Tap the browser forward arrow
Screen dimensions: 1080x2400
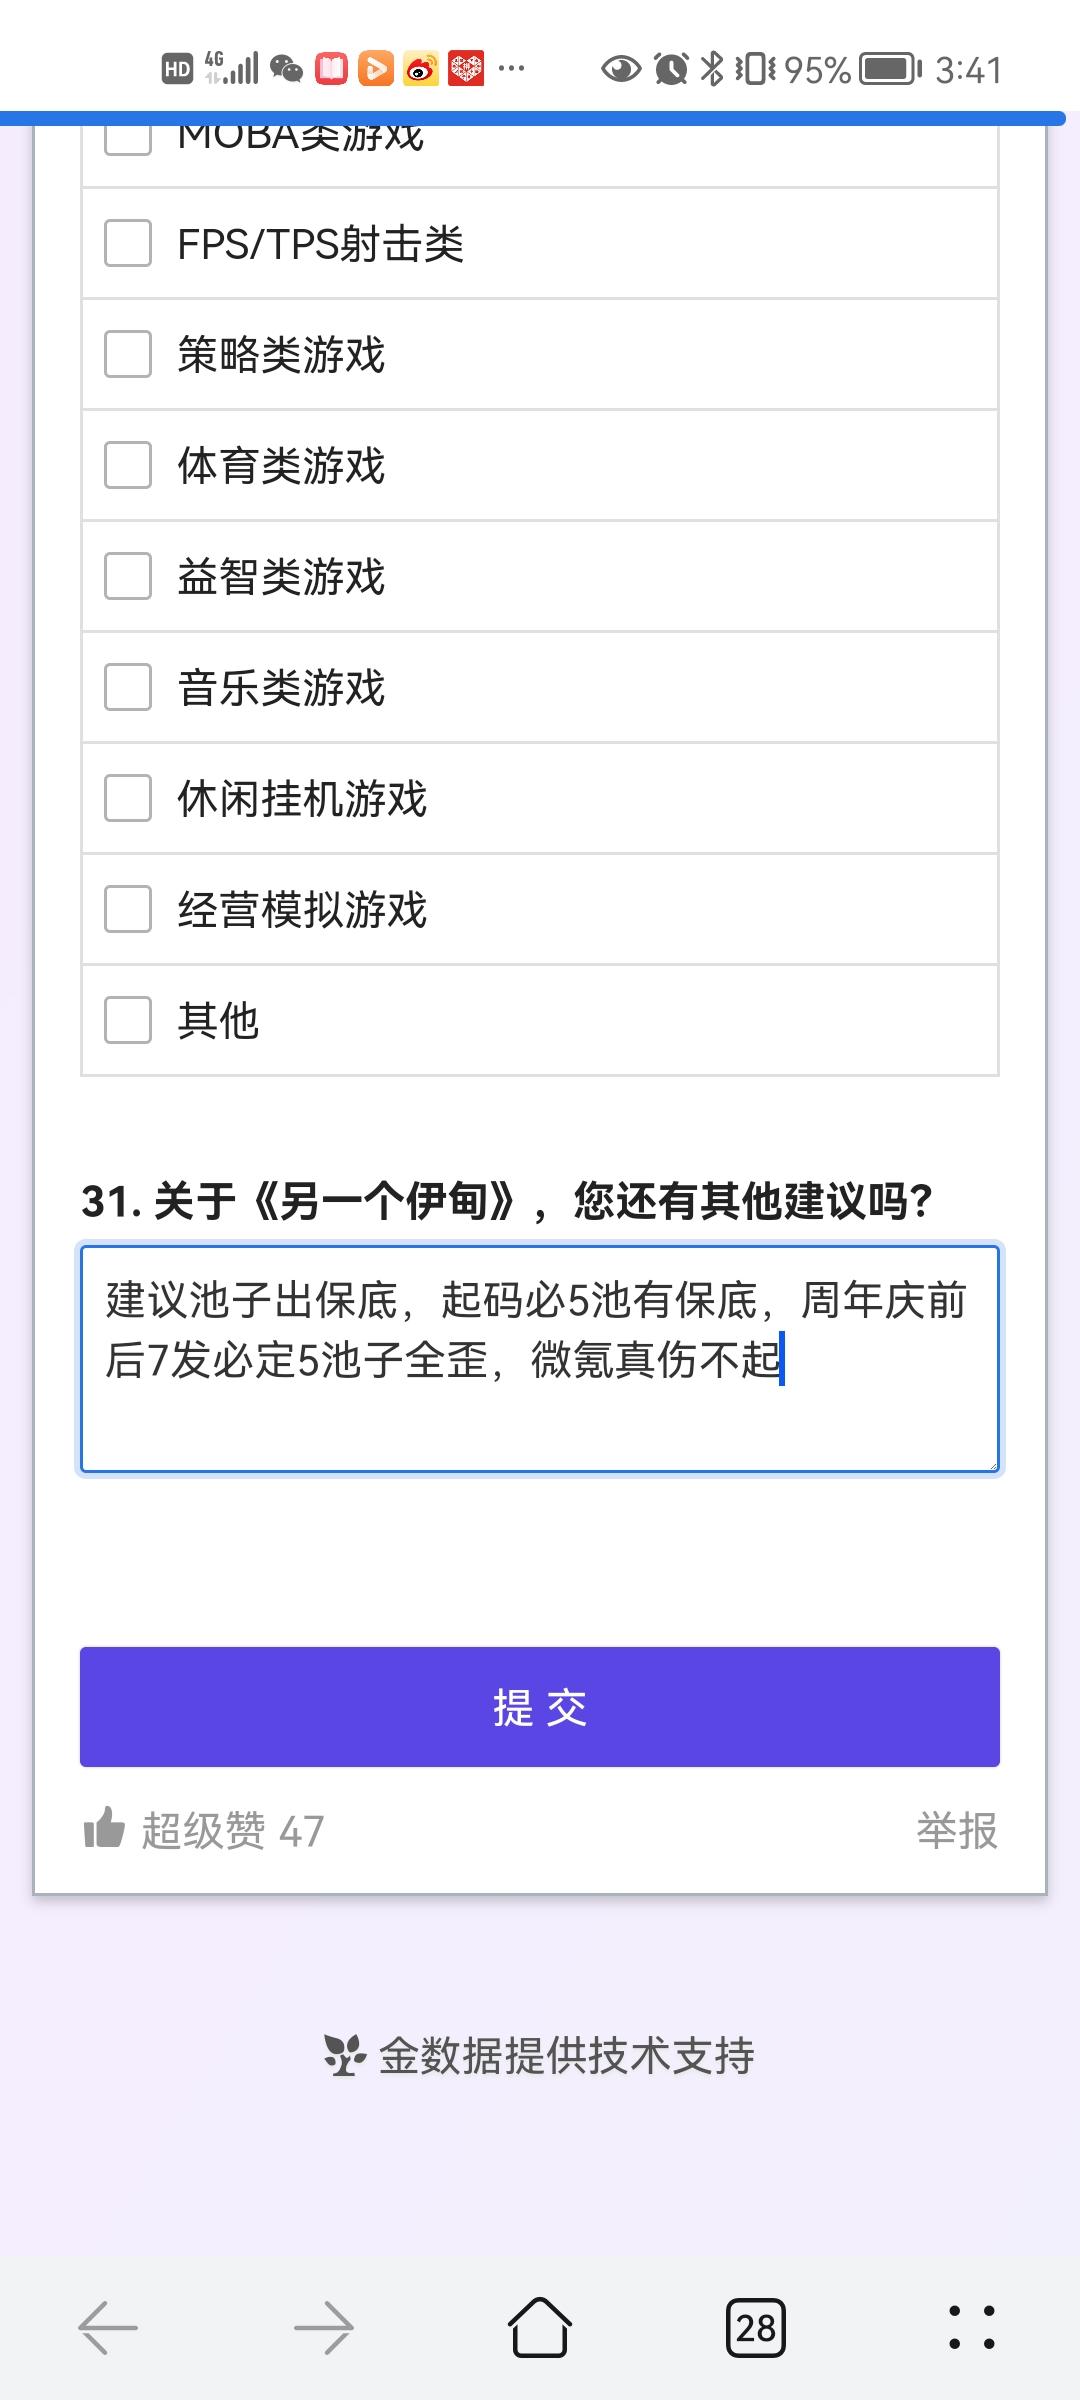pyautogui.click(x=324, y=2328)
